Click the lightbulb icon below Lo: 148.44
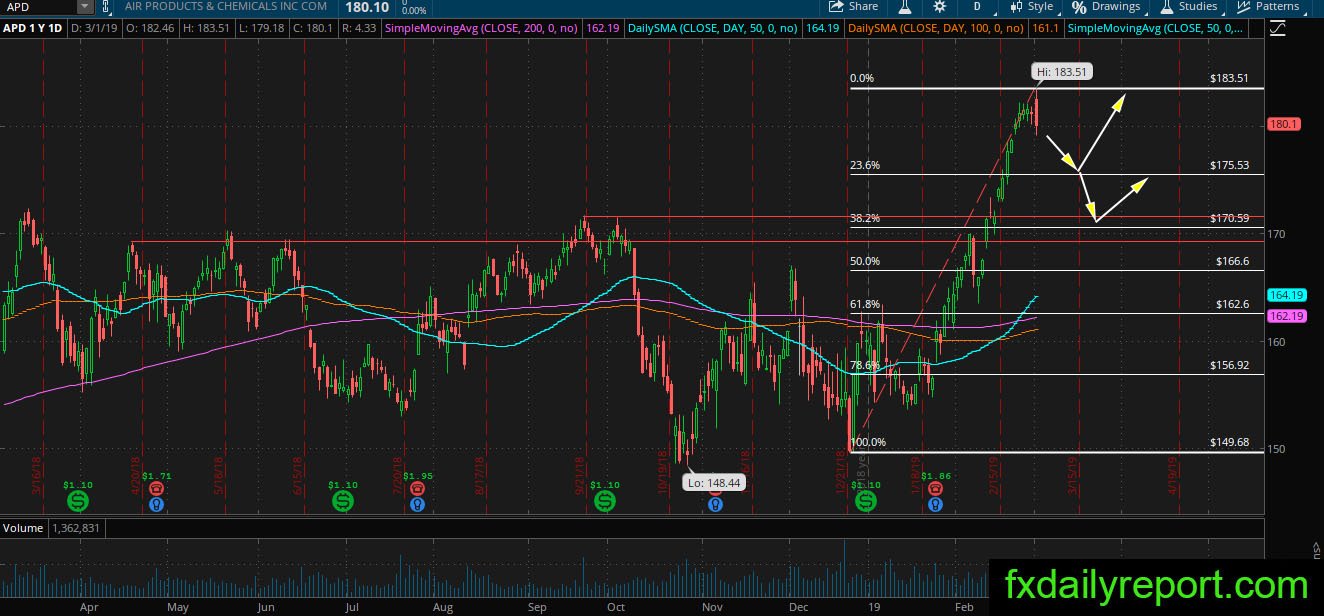 tap(715, 506)
